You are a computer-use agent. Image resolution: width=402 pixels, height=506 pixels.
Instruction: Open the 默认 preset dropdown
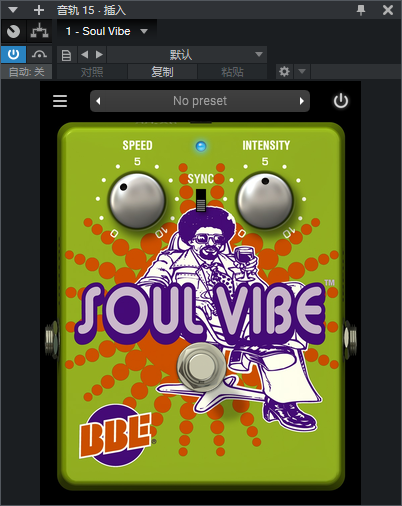[187, 55]
